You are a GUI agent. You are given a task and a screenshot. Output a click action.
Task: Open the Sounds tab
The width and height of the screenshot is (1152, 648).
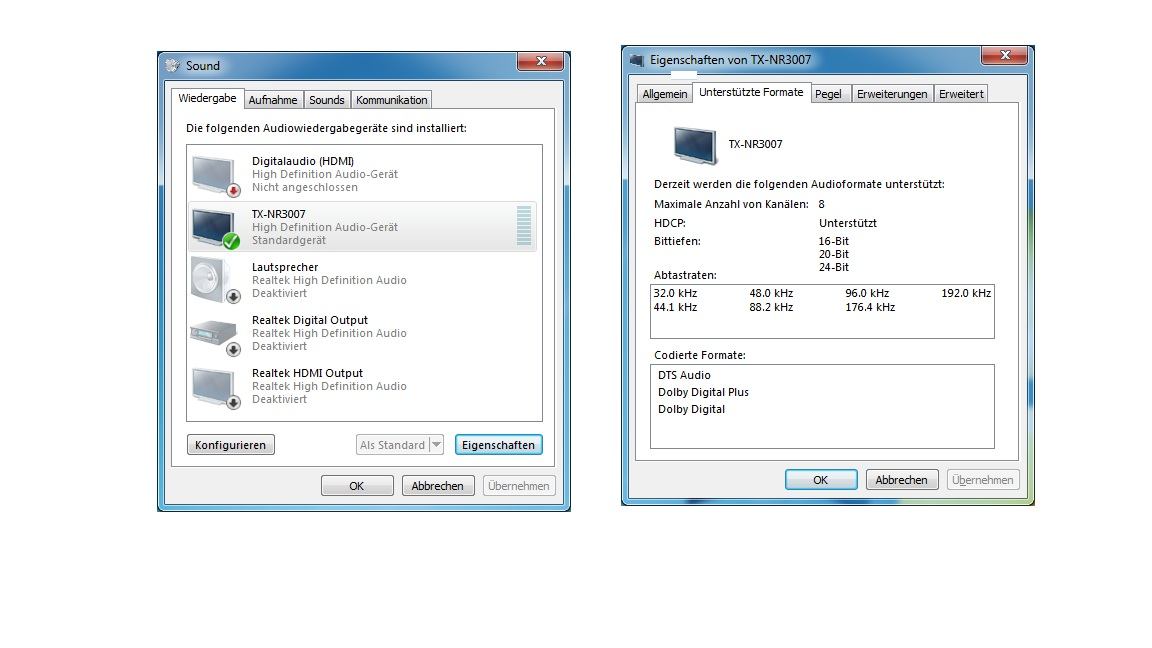pos(326,100)
